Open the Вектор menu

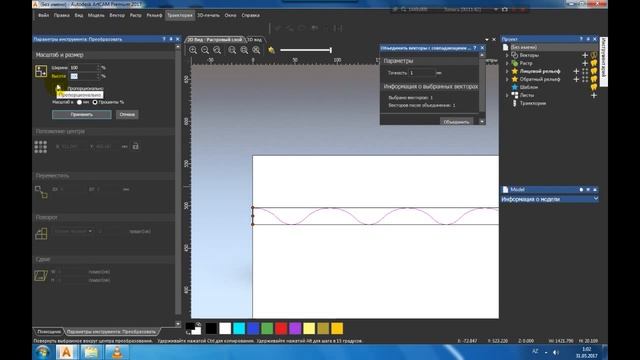pos(117,16)
